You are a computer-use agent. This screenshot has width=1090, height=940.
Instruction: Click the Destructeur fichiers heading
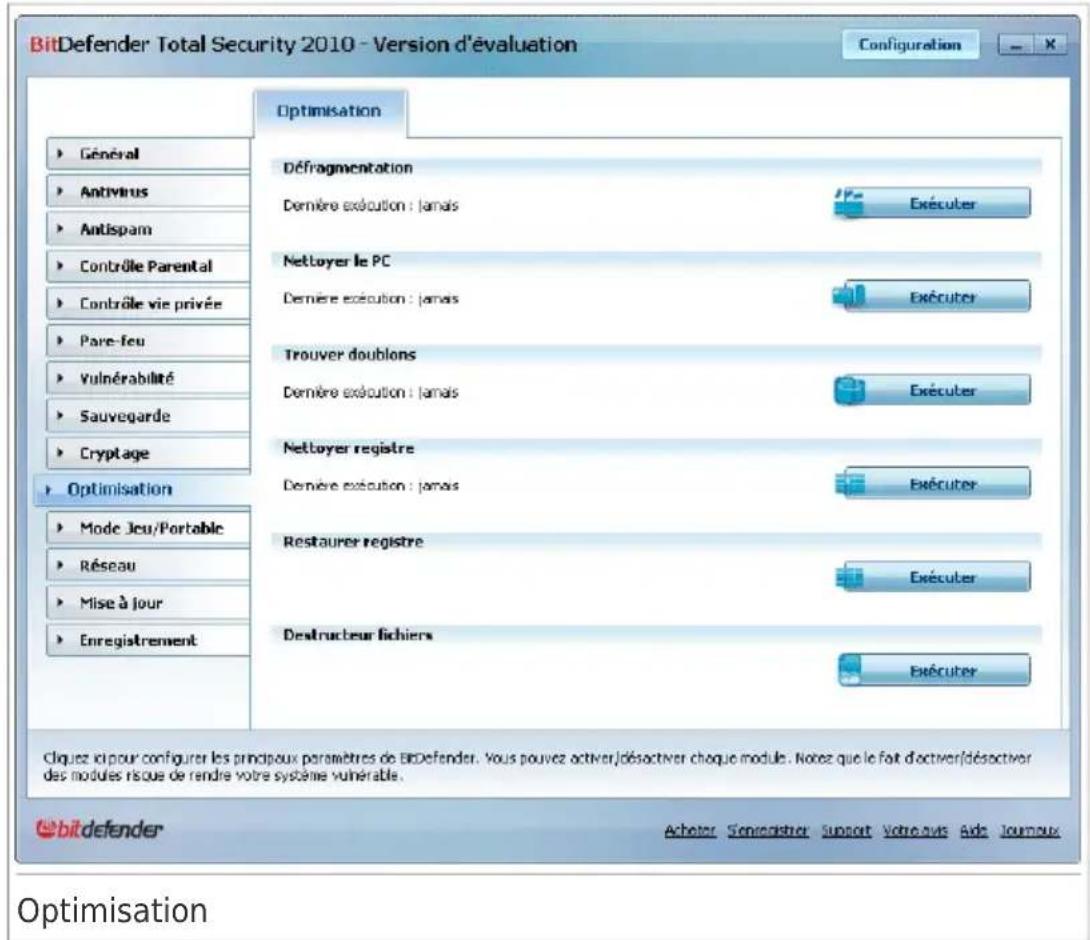(358, 635)
